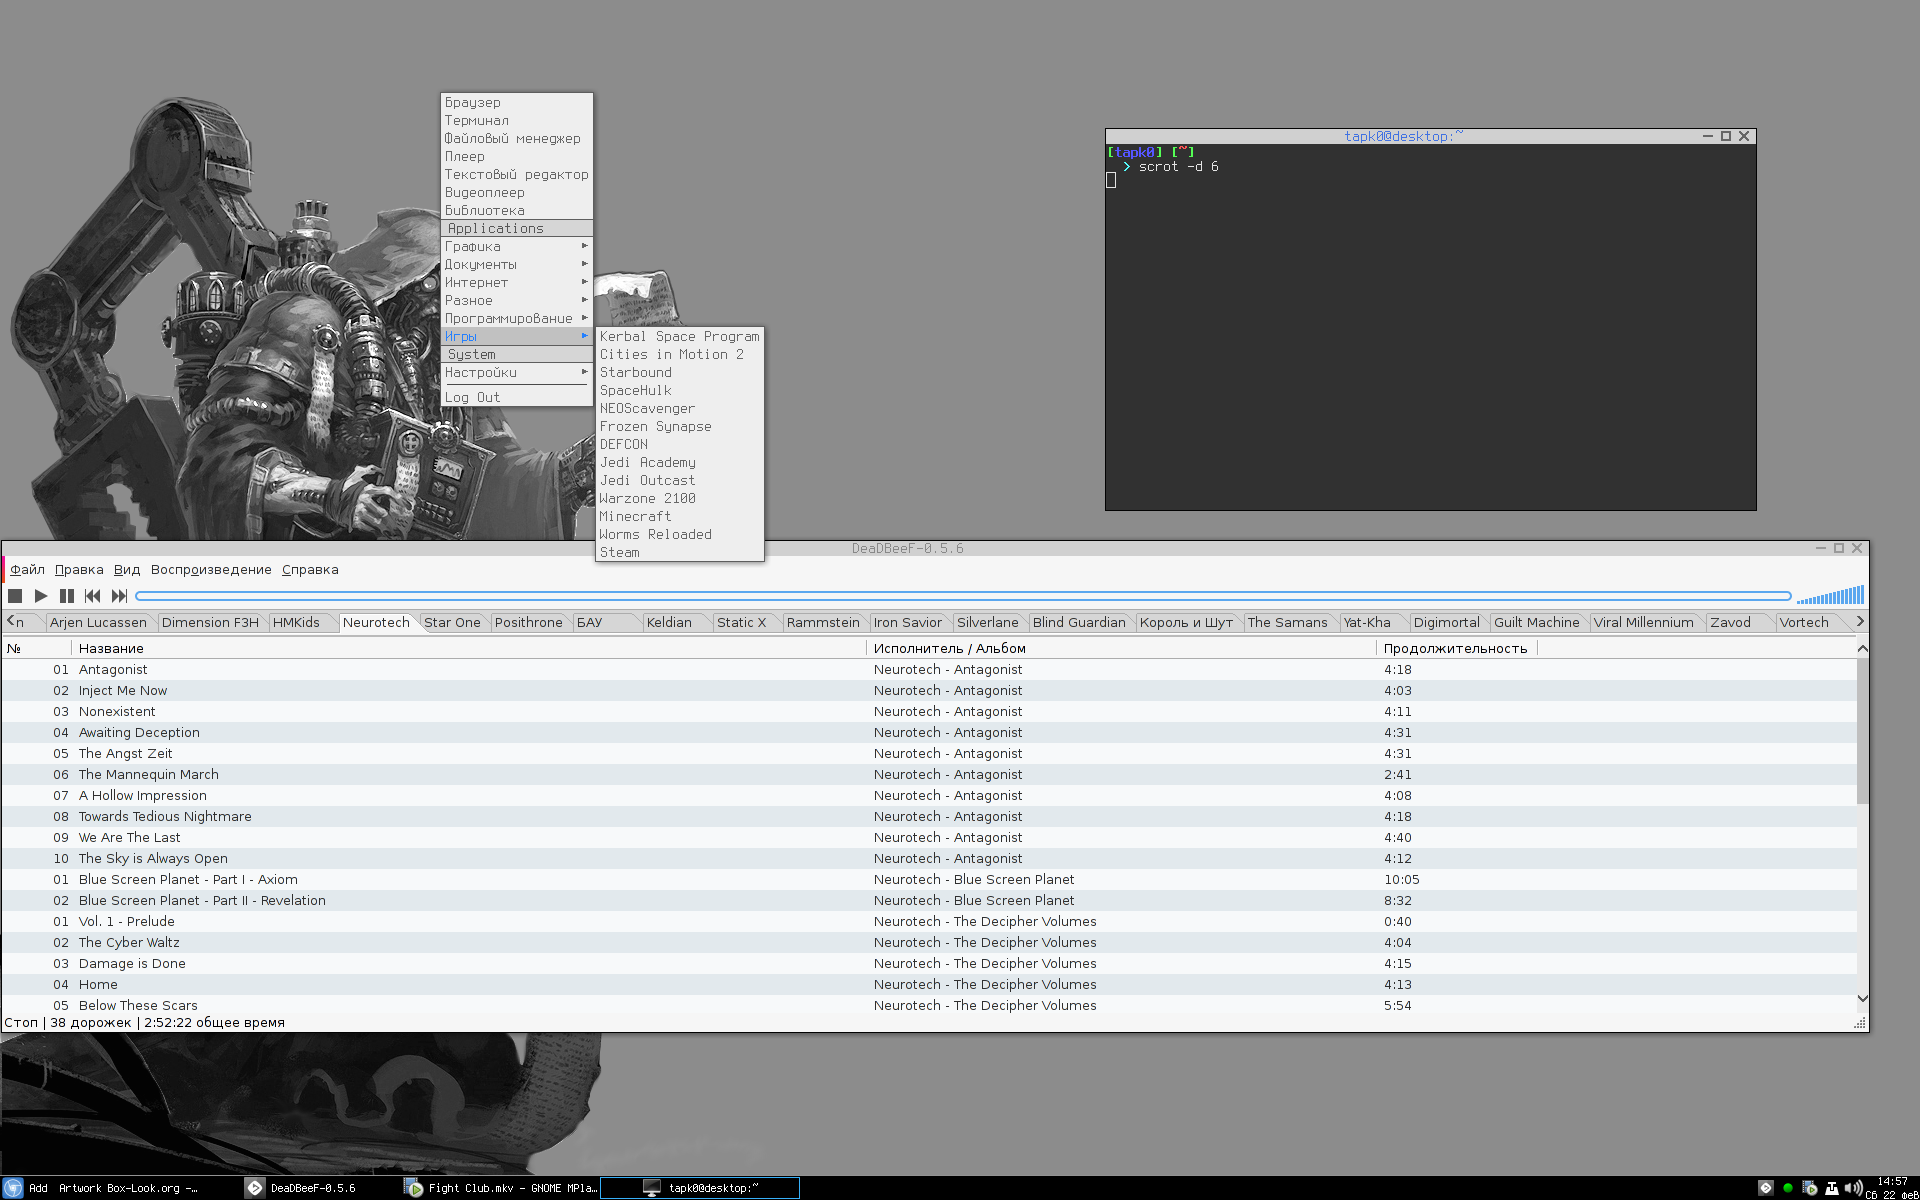Select track Awaiting Deception
The height and width of the screenshot is (1200, 1920).
tap(929, 732)
